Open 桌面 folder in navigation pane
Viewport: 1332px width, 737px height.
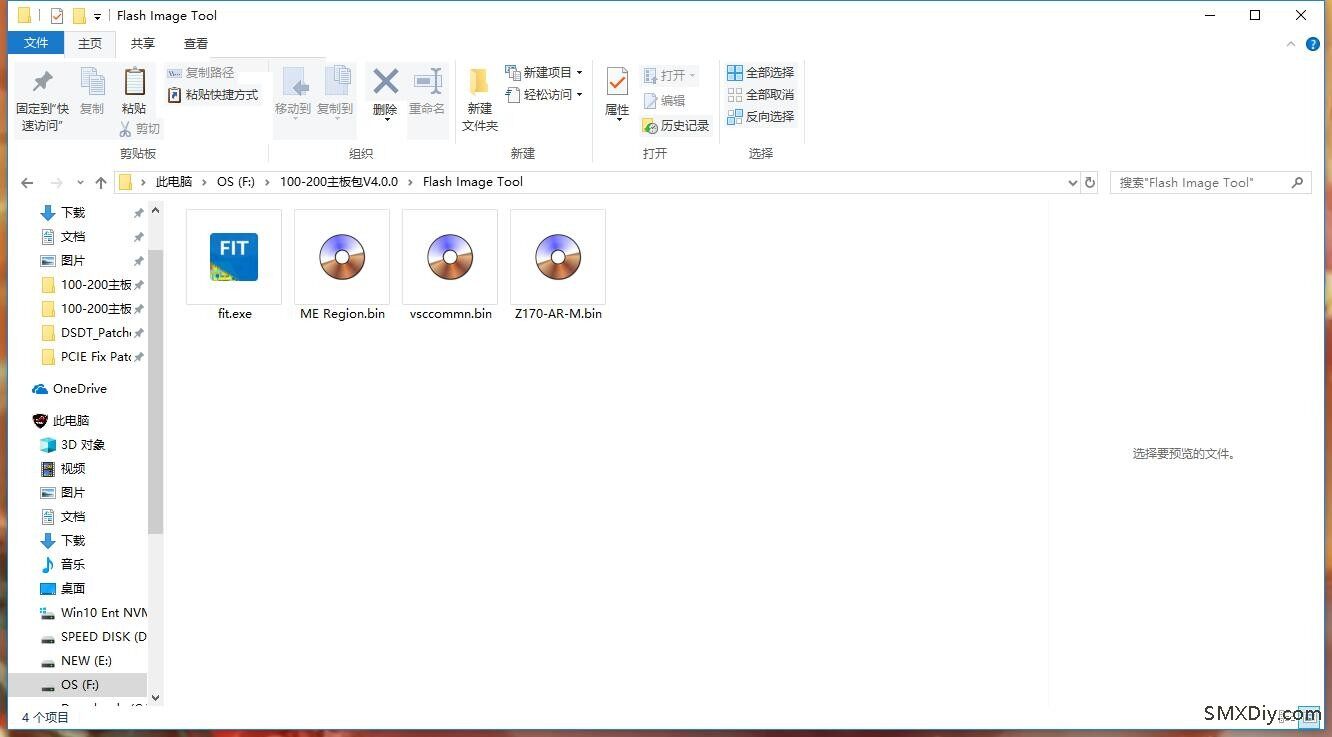point(72,588)
